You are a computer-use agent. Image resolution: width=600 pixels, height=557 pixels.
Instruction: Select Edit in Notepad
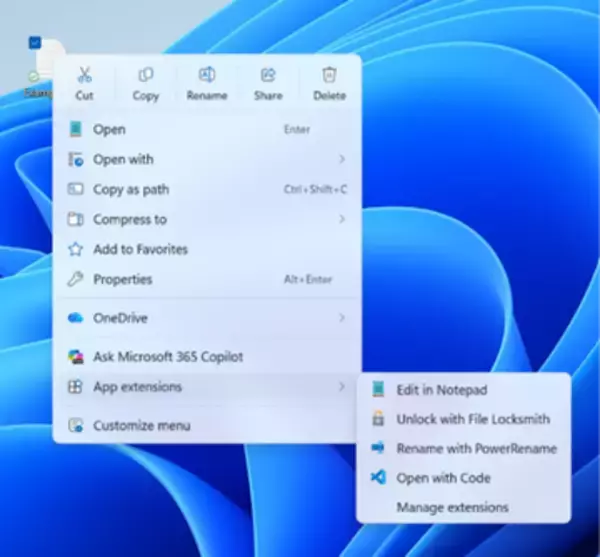point(464,390)
